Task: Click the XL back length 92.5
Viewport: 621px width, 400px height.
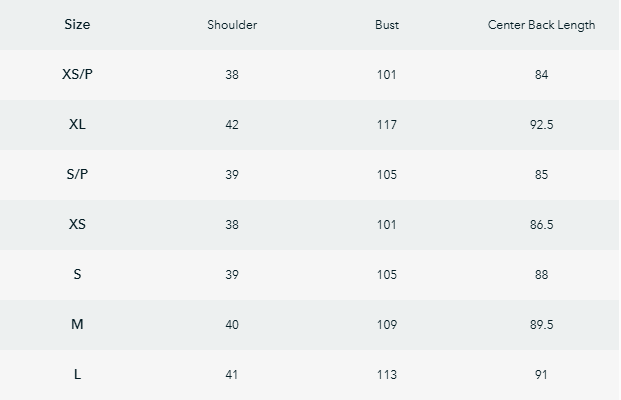Action: pyautogui.click(x=541, y=125)
